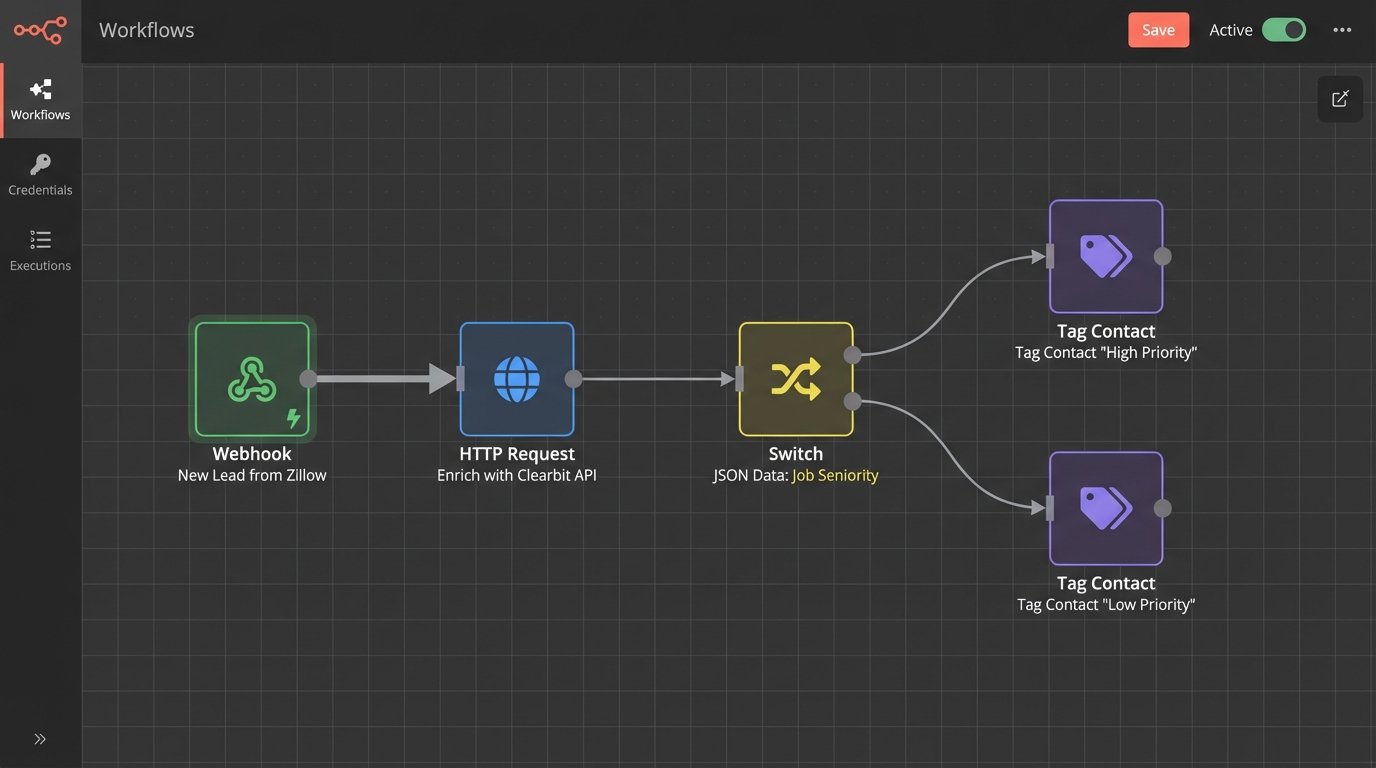Click the Webhook node output connector dot

pos(308,379)
